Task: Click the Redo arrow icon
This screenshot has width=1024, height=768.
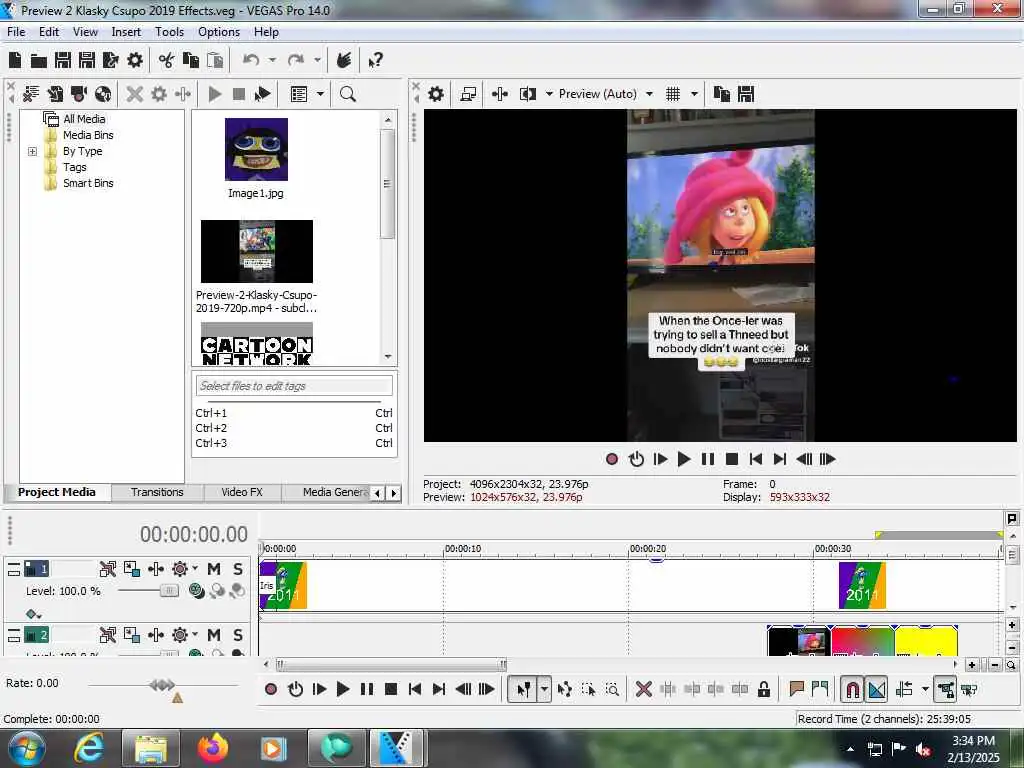Action: tap(296, 61)
